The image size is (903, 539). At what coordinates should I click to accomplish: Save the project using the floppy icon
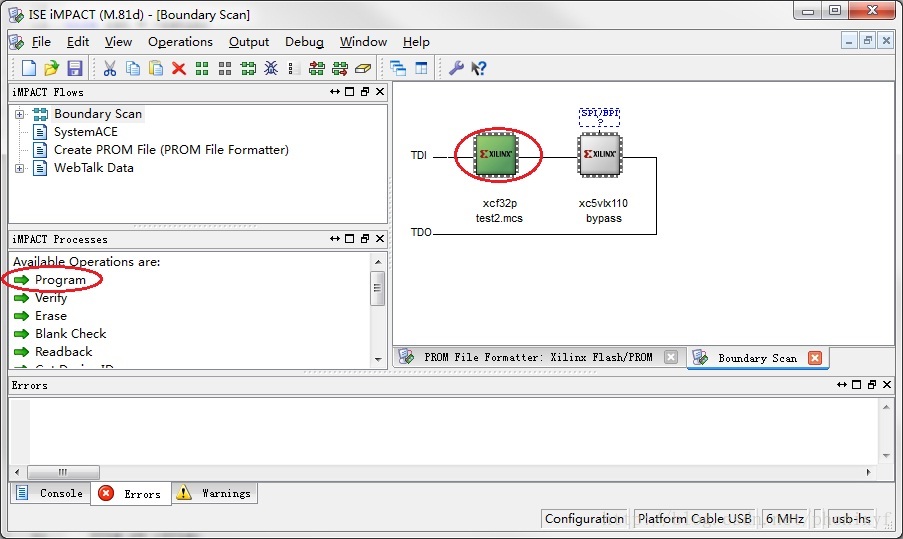(x=74, y=68)
